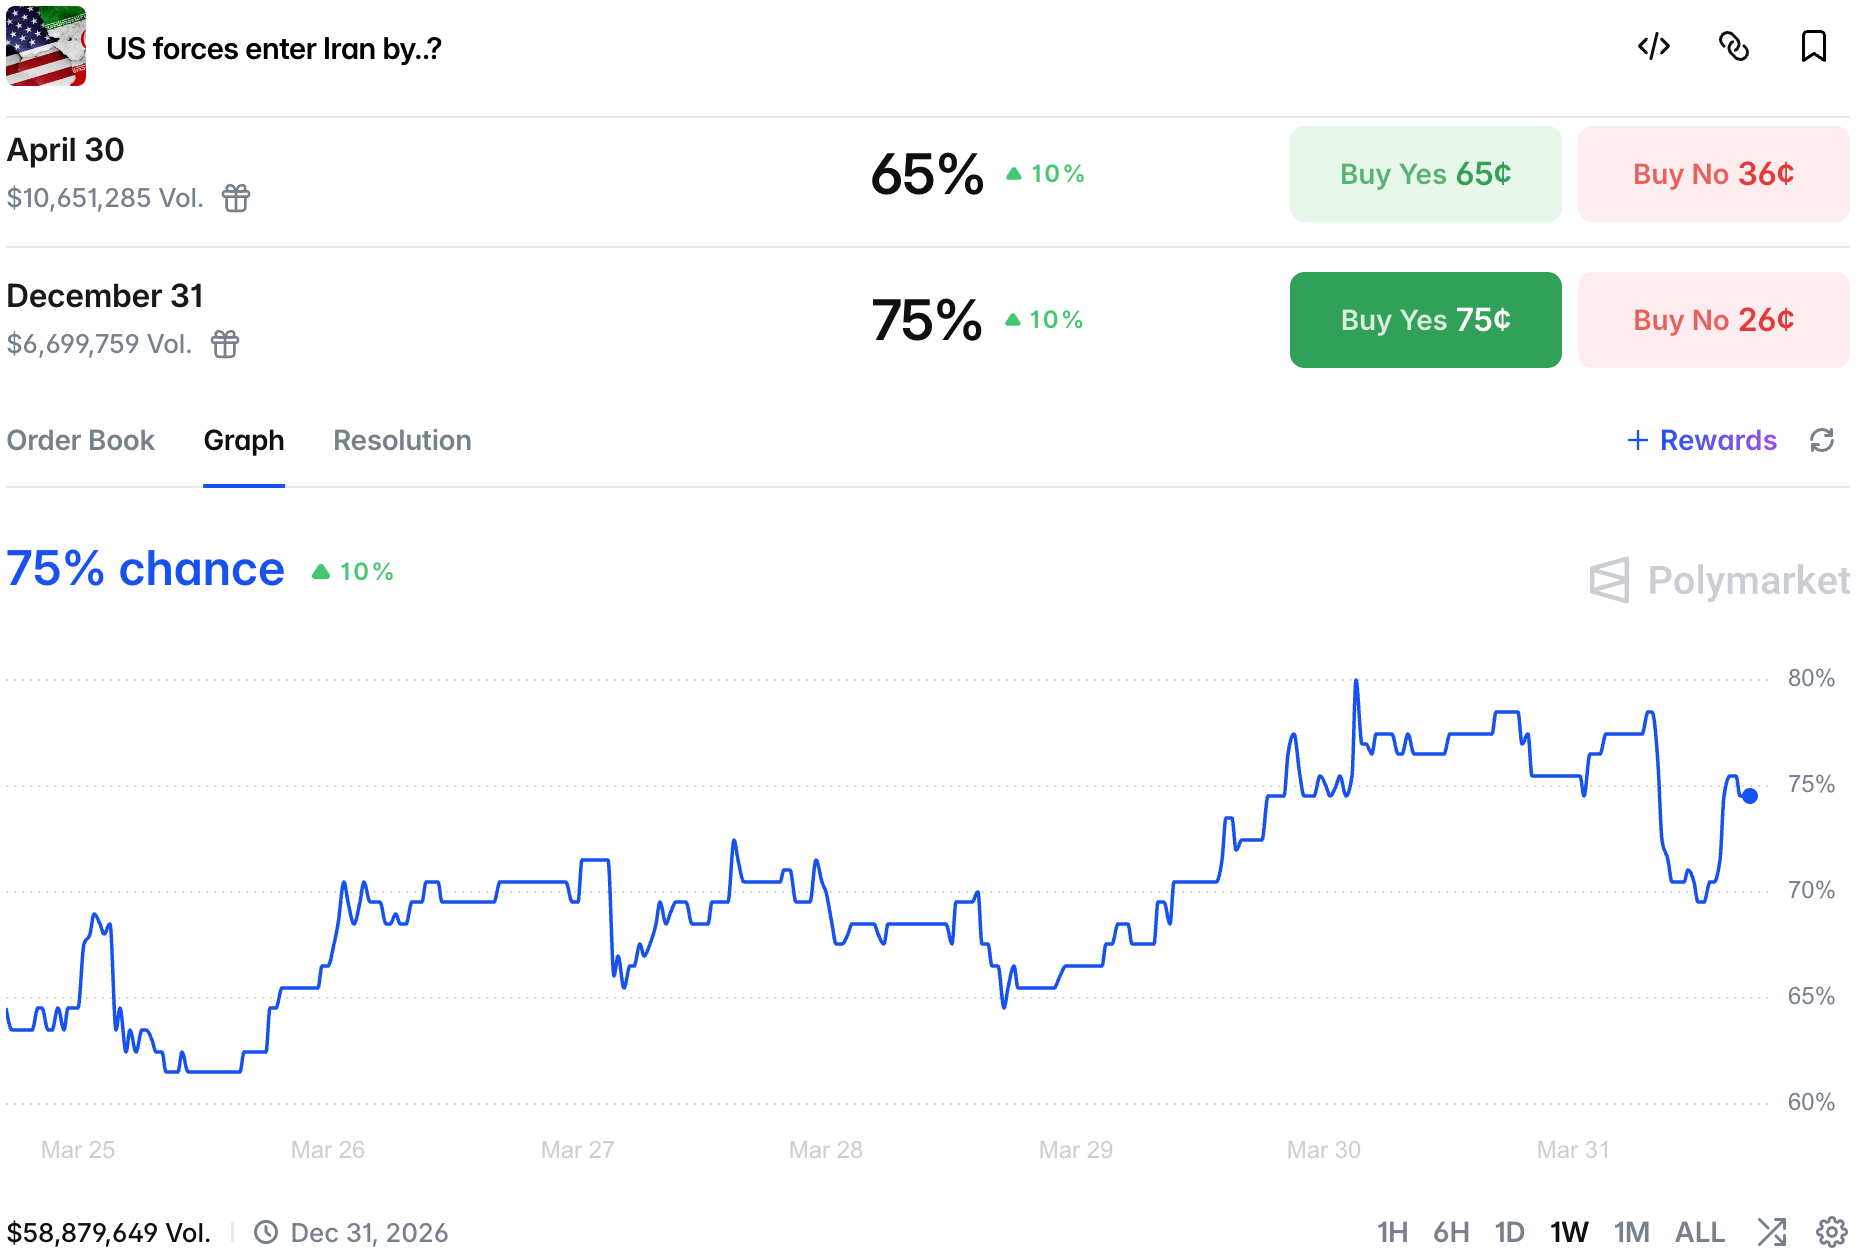Open the Rewards link
Image resolution: width=1858 pixels, height=1258 pixels.
[x=1702, y=440]
